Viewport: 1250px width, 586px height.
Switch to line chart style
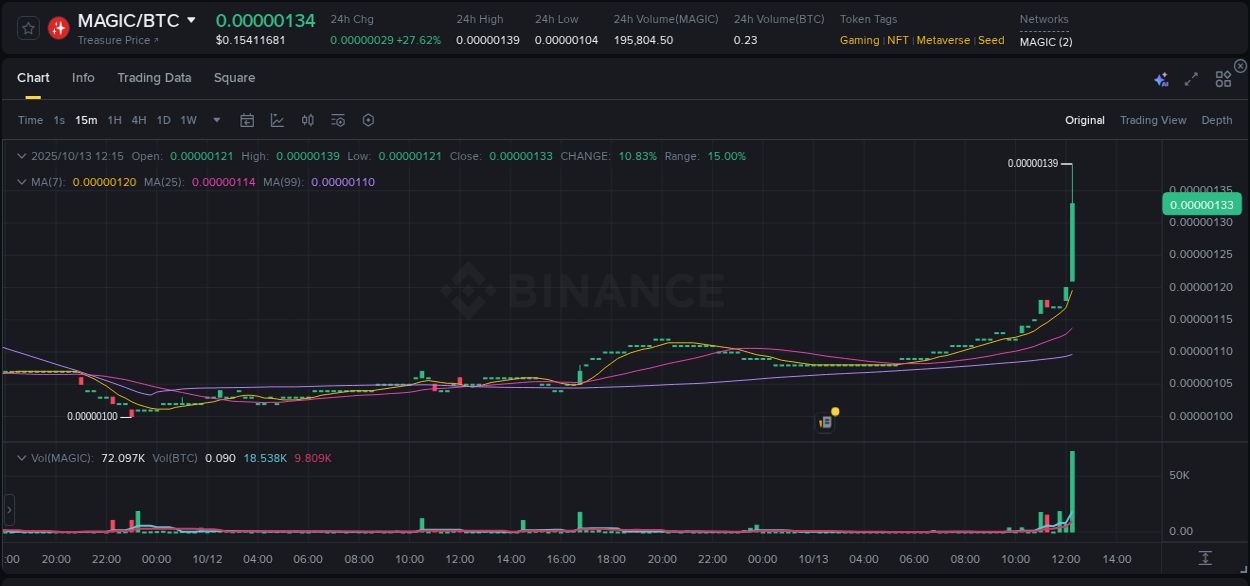tap(277, 120)
